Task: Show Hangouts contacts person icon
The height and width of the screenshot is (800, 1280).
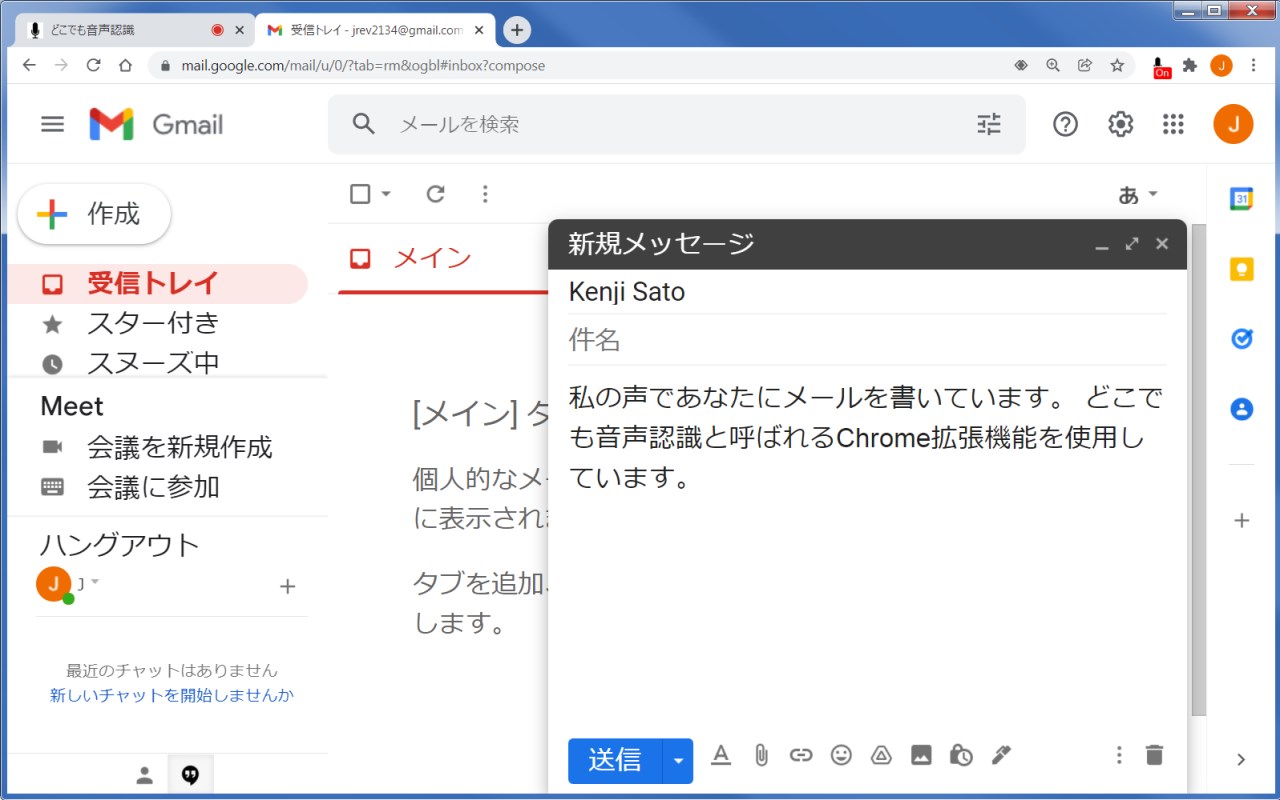Action: pos(145,775)
